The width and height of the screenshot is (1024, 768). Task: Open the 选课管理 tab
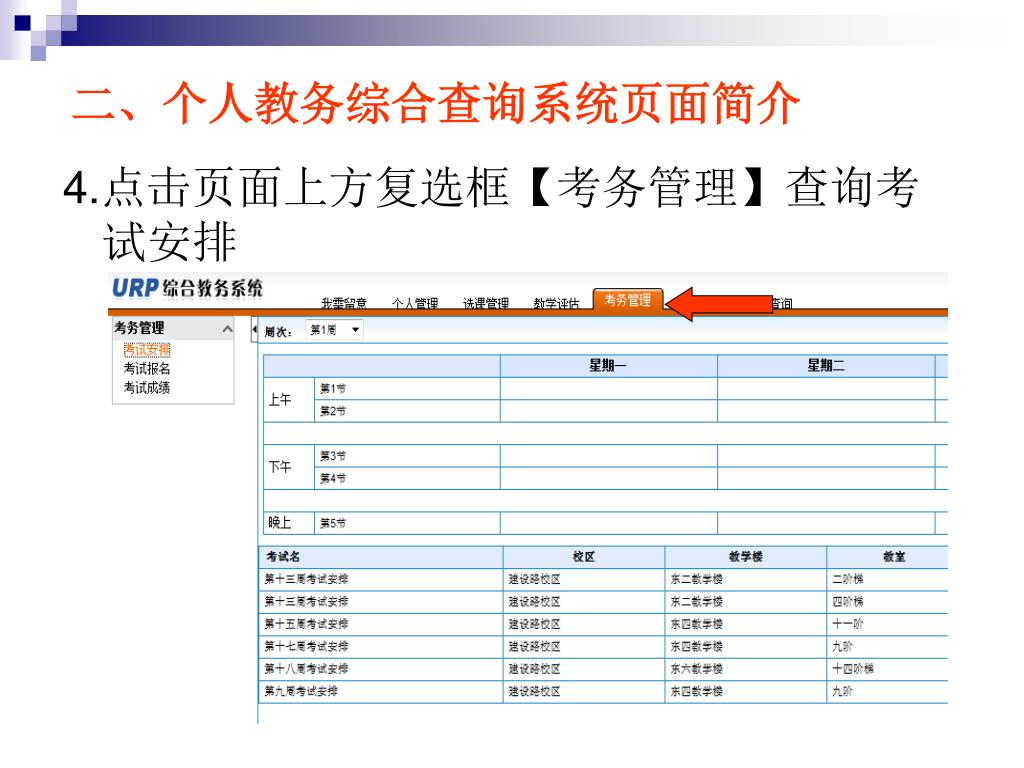click(x=486, y=303)
